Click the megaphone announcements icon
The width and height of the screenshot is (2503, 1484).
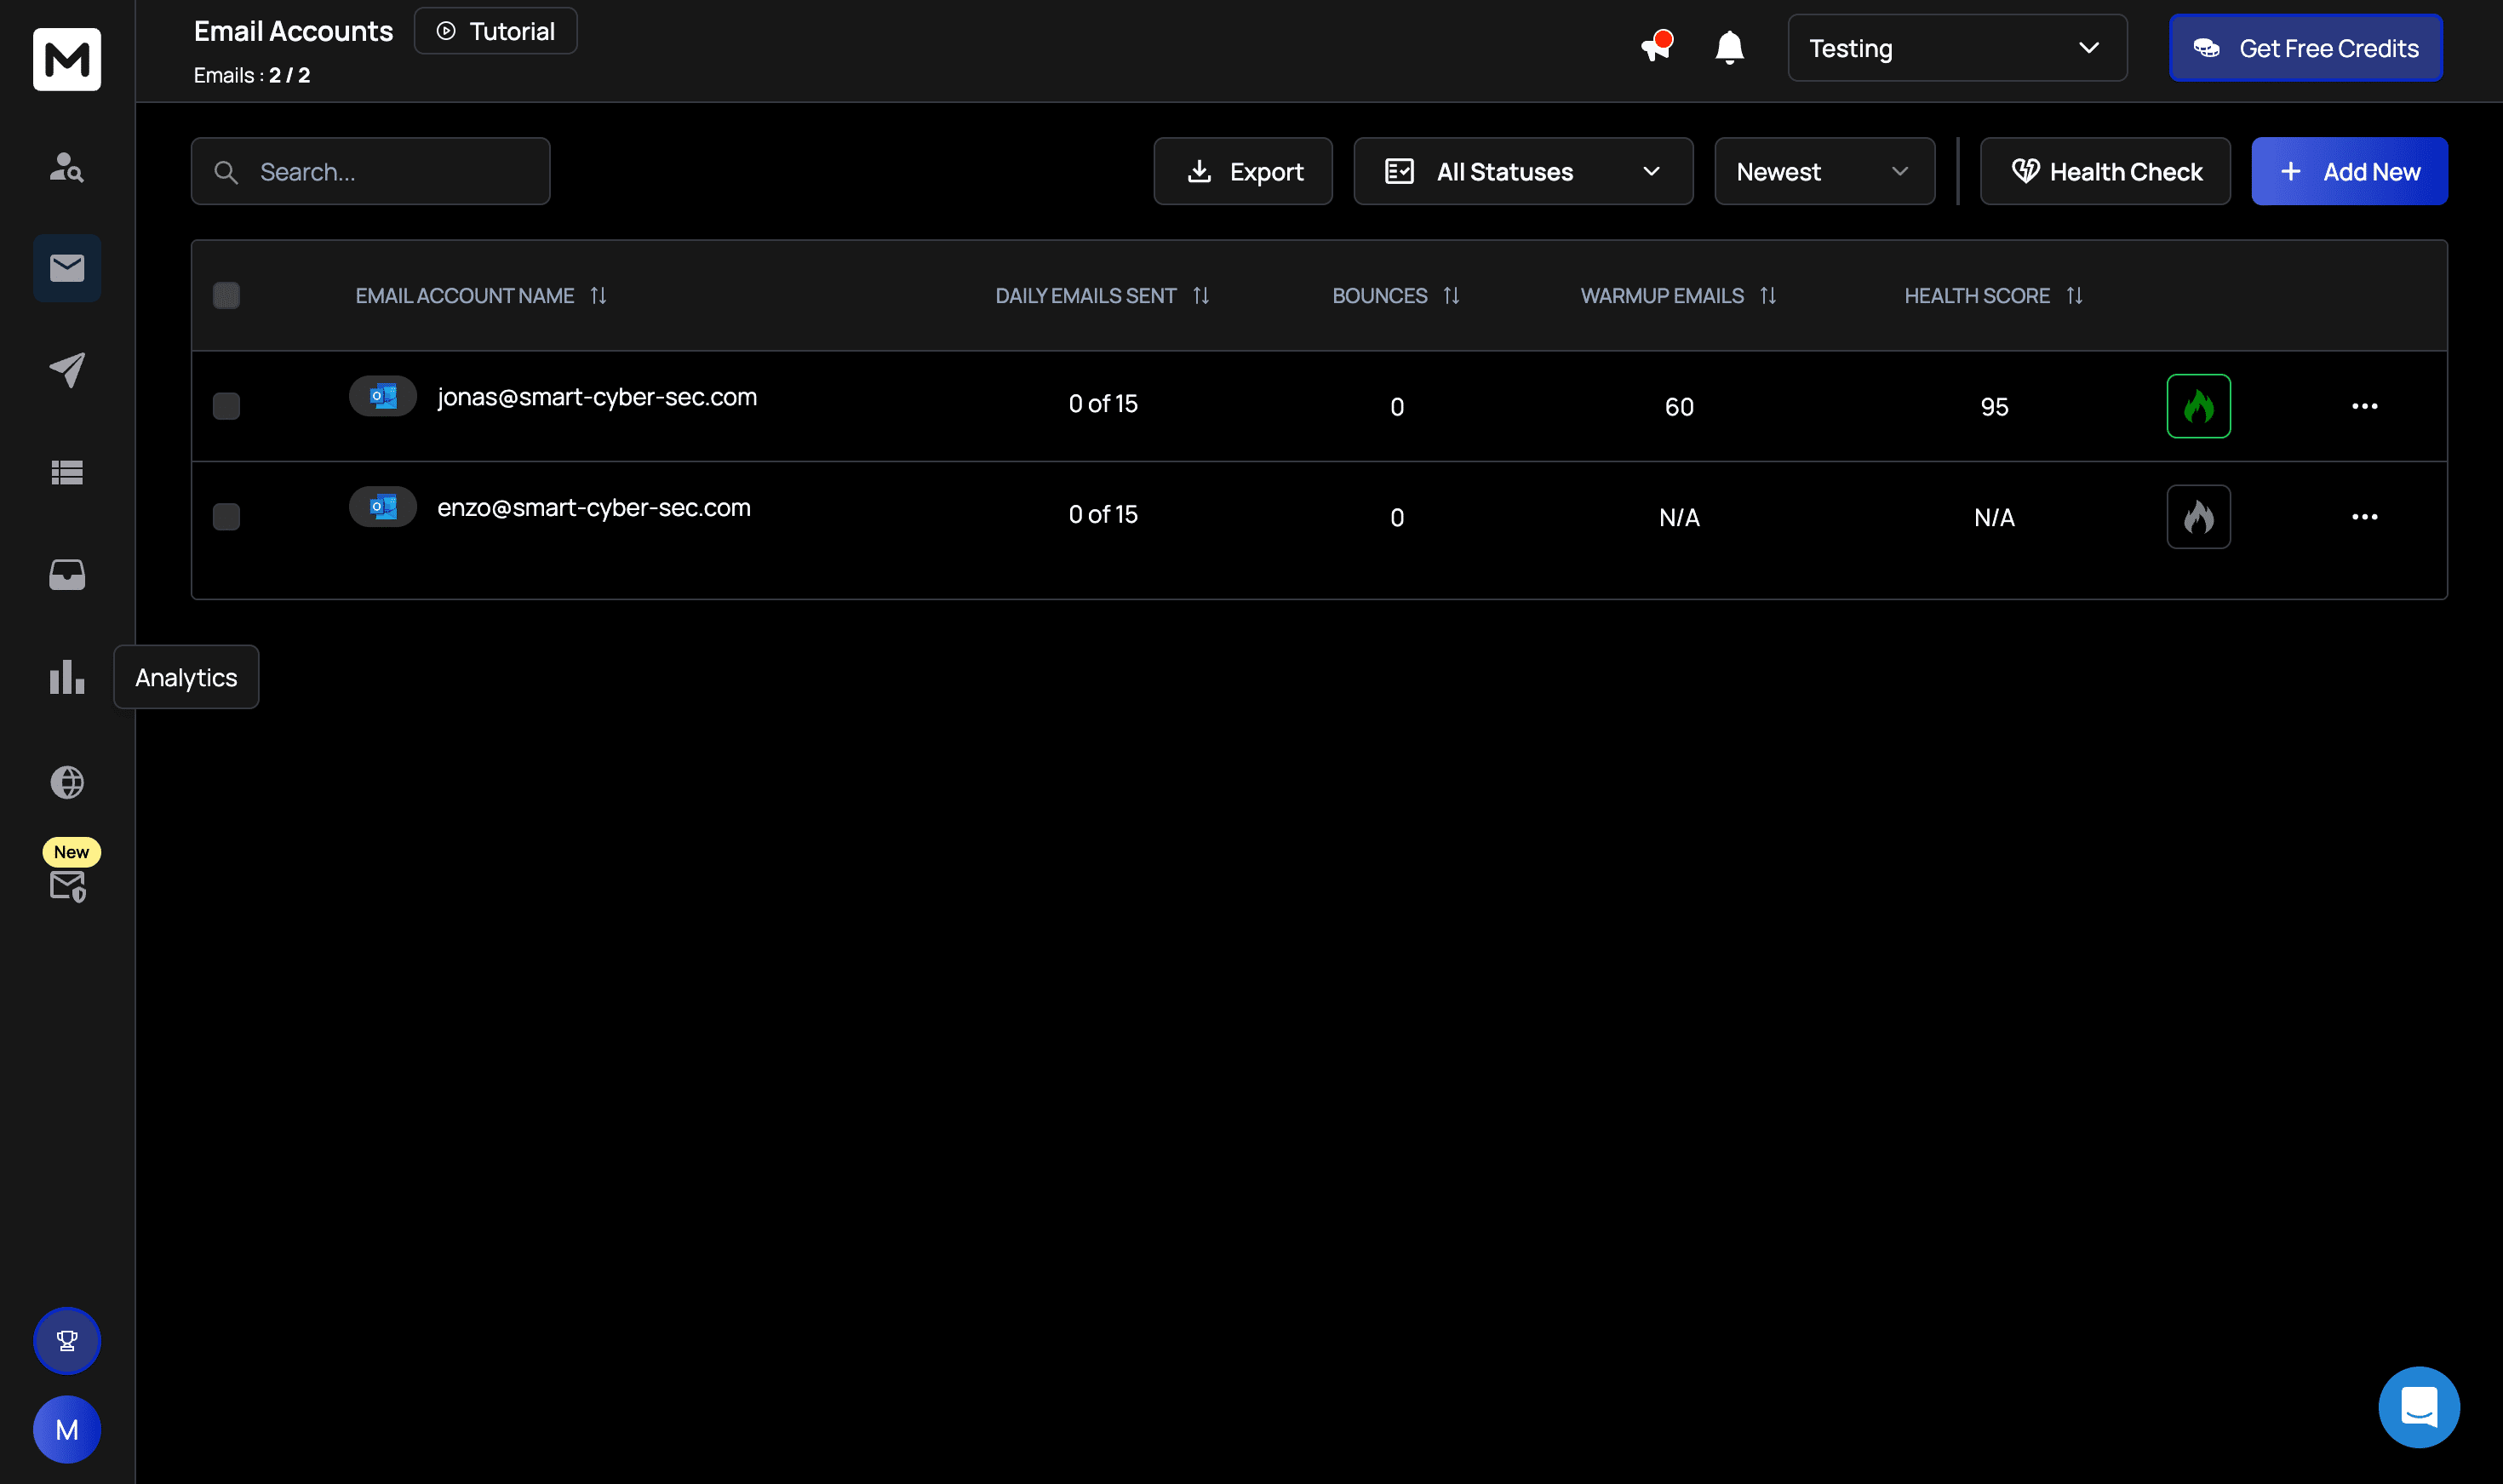(x=1656, y=47)
